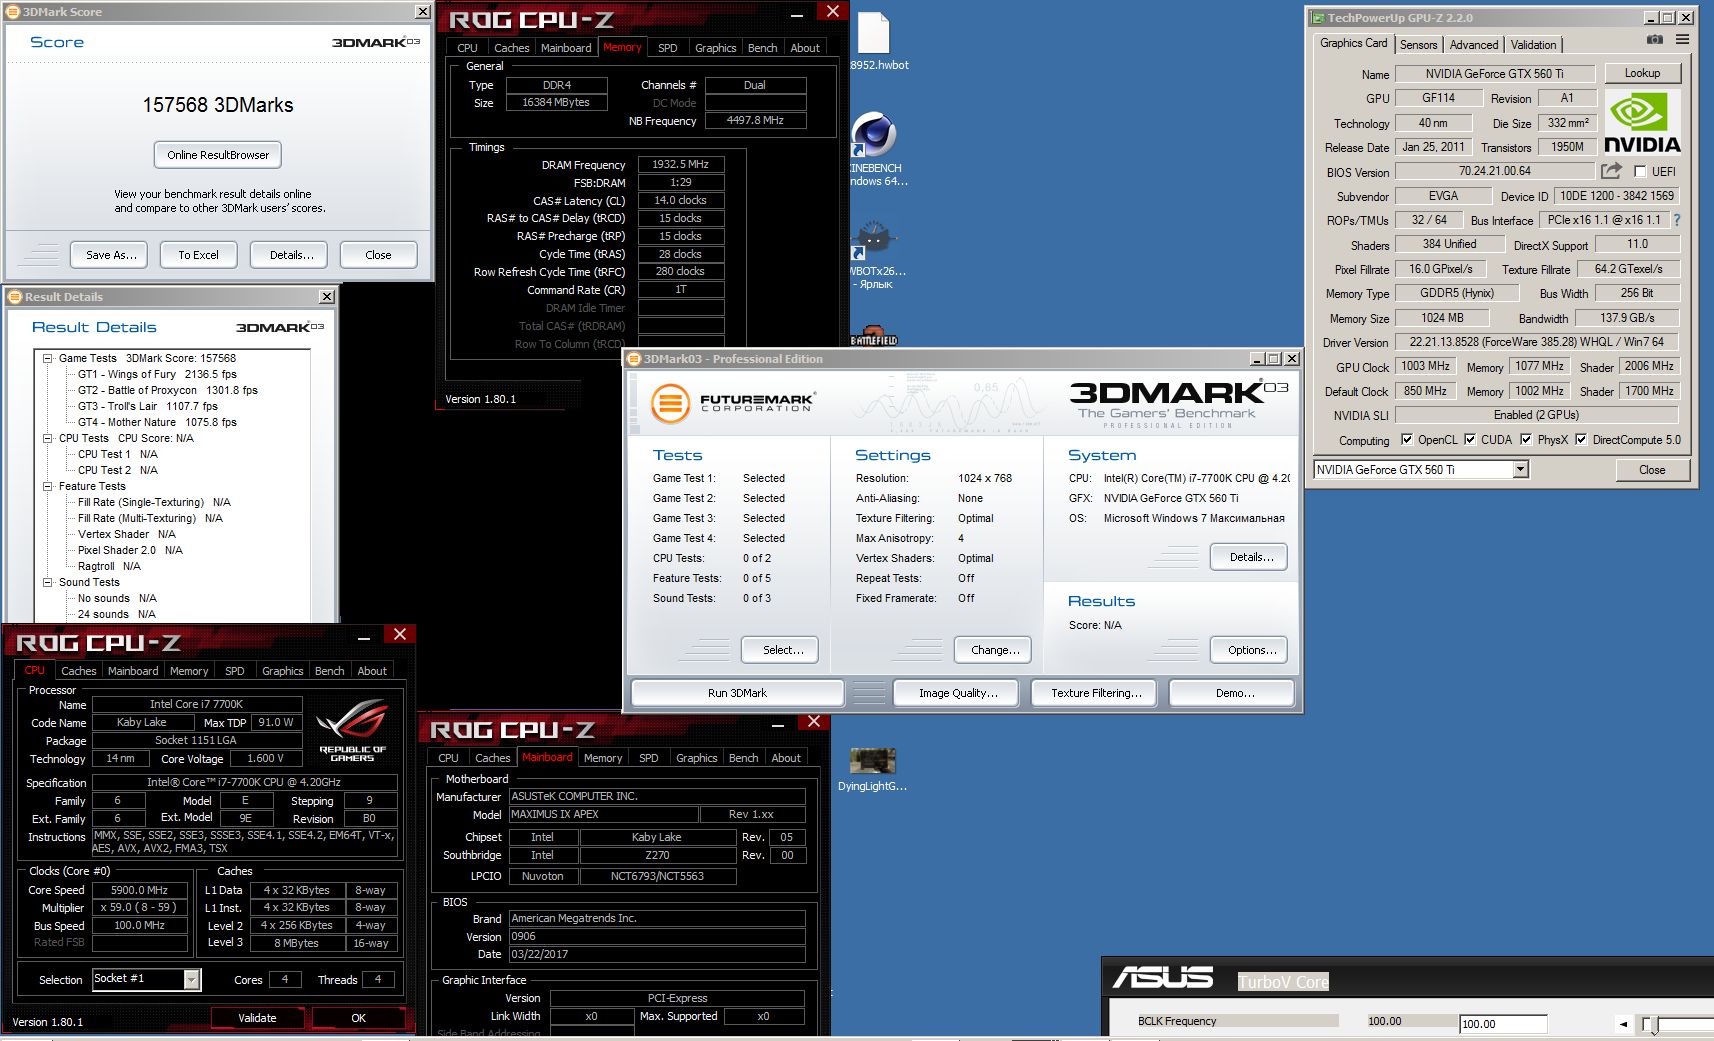The width and height of the screenshot is (1714, 1041).
Task: Click the NVIDIA logo in GPU-Z
Action: (1642, 123)
